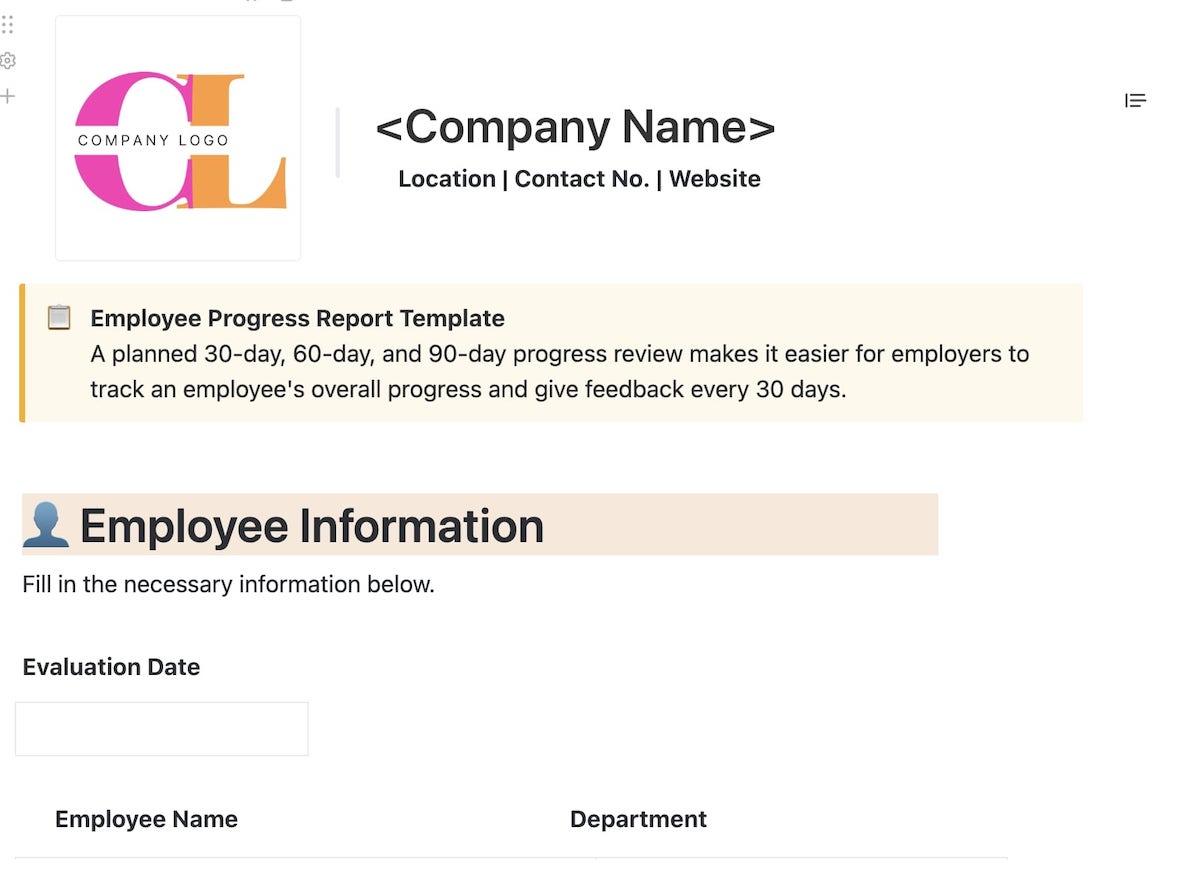Click the plus icon to add block
The width and height of the screenshot is (1200, 876).
[x=7, y=96]
